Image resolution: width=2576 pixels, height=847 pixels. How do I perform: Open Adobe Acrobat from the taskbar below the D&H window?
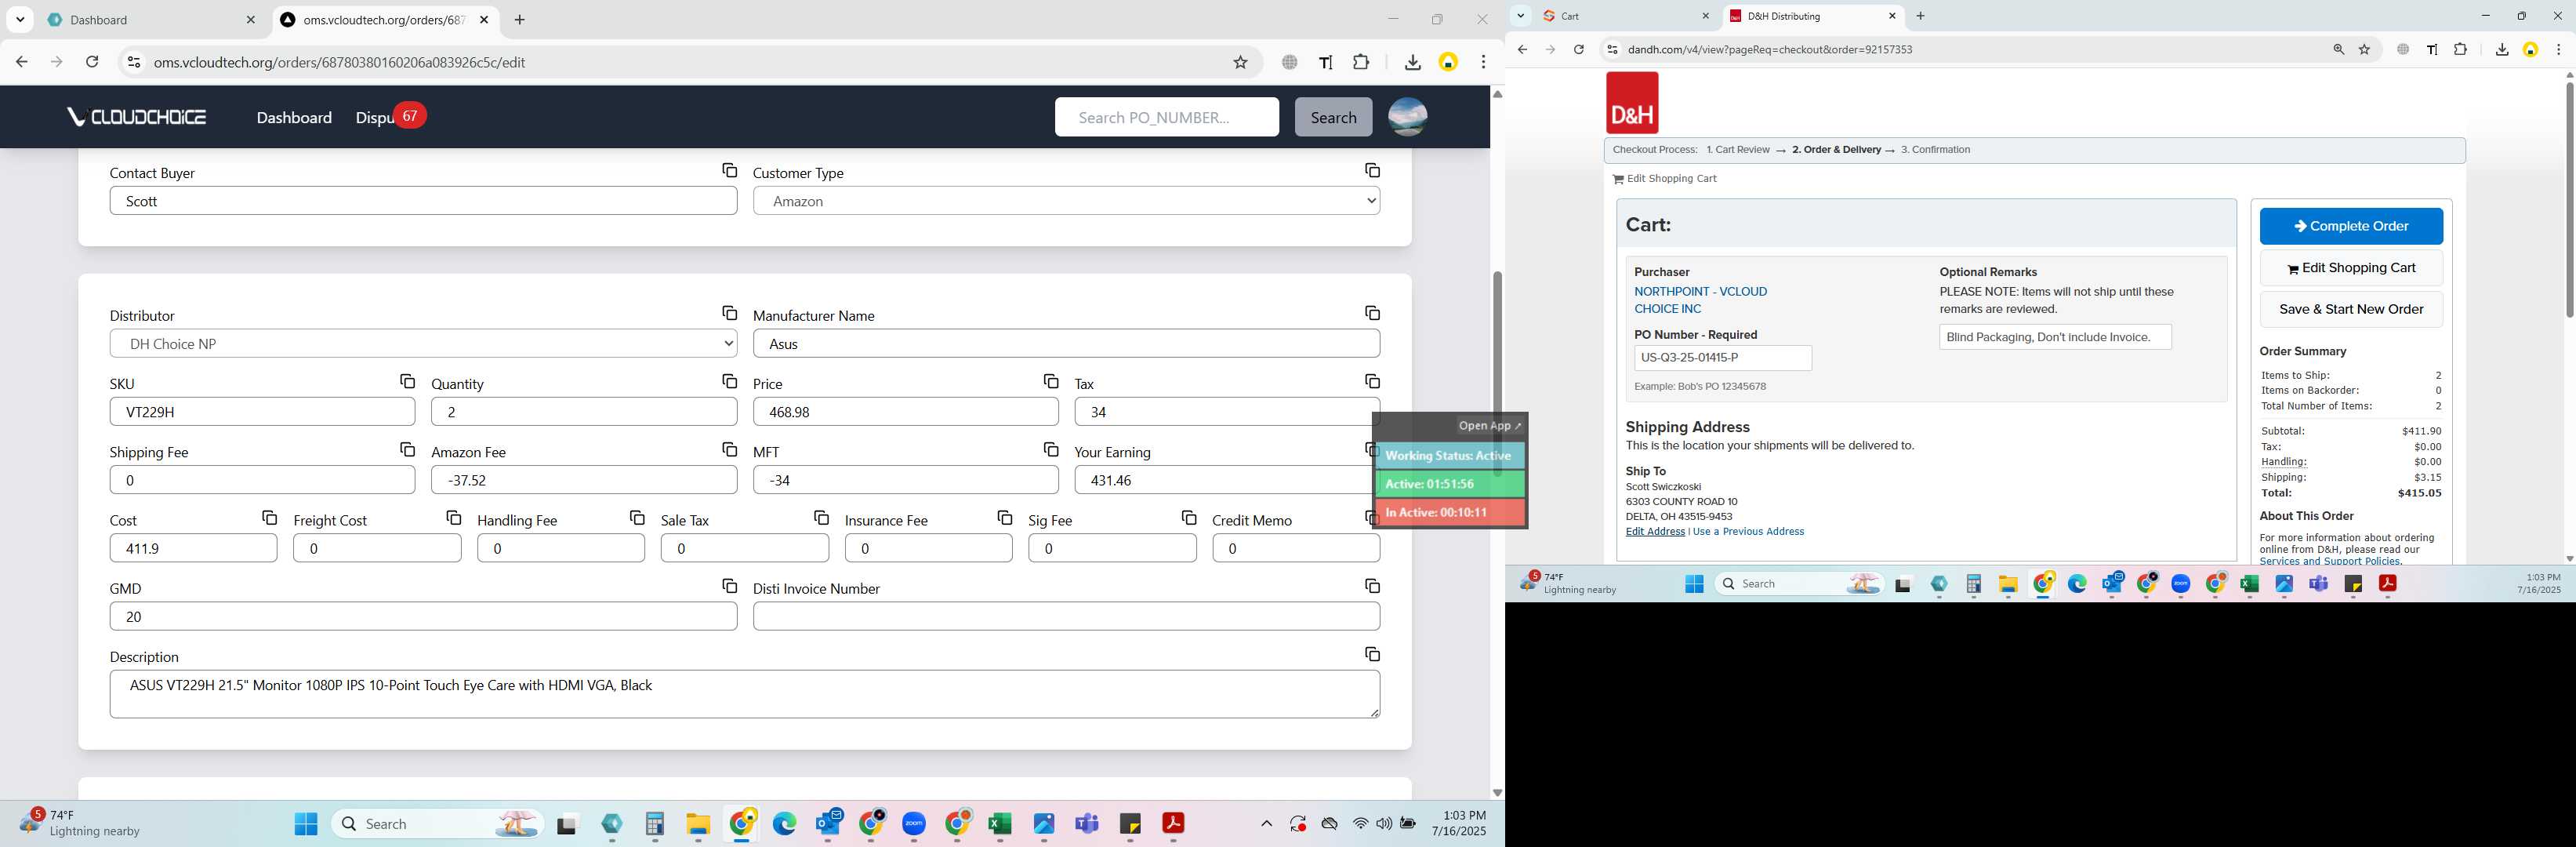coord(2387,584)
